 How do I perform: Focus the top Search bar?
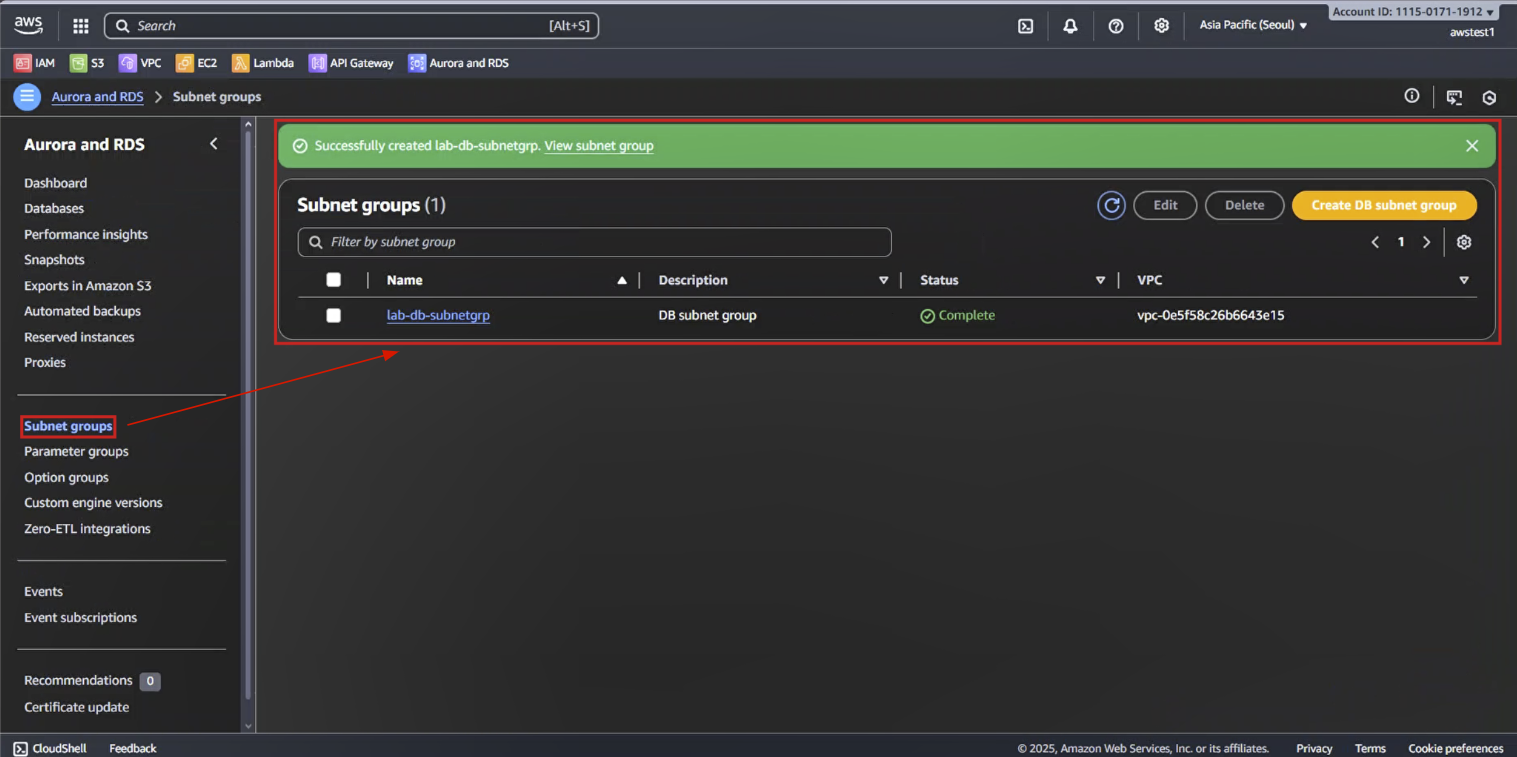(351, 26)
